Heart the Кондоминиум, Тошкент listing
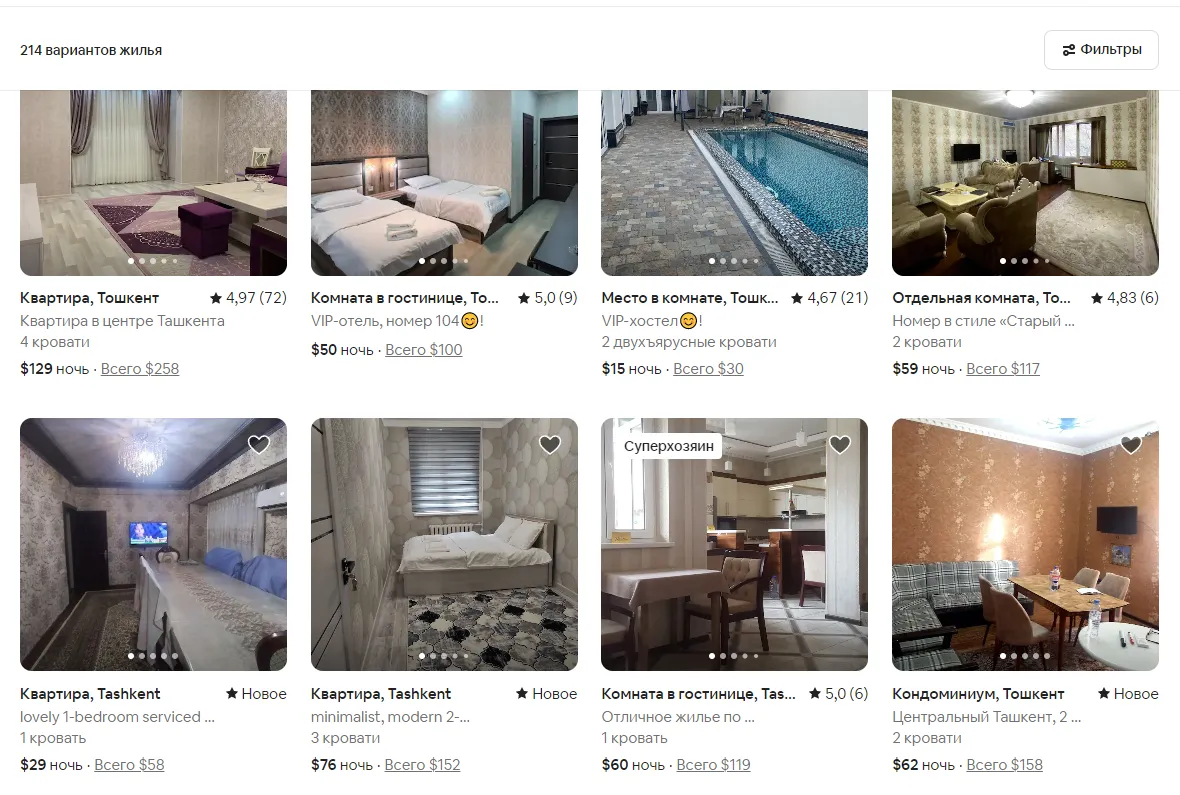The height and width of the screenshot is (795, 1180). (x=1131, y=444)
